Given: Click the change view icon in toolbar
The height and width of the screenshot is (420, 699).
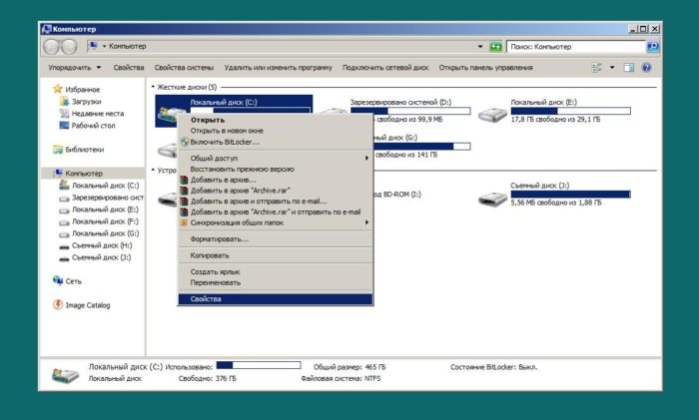Looking at the screenshot, I should (x=597, y=68).
